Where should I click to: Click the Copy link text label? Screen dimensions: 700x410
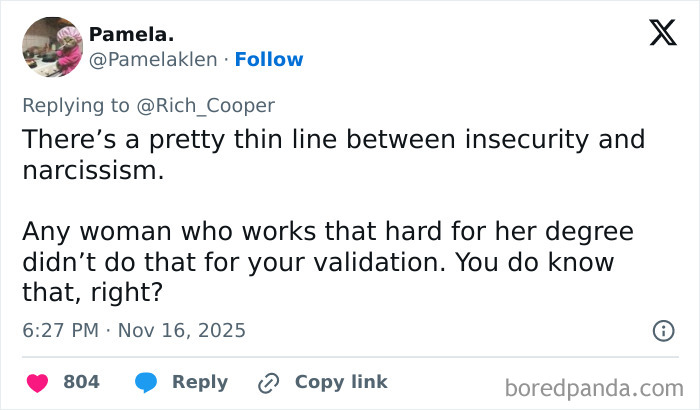pyautogui.click(x=341, y=382)
